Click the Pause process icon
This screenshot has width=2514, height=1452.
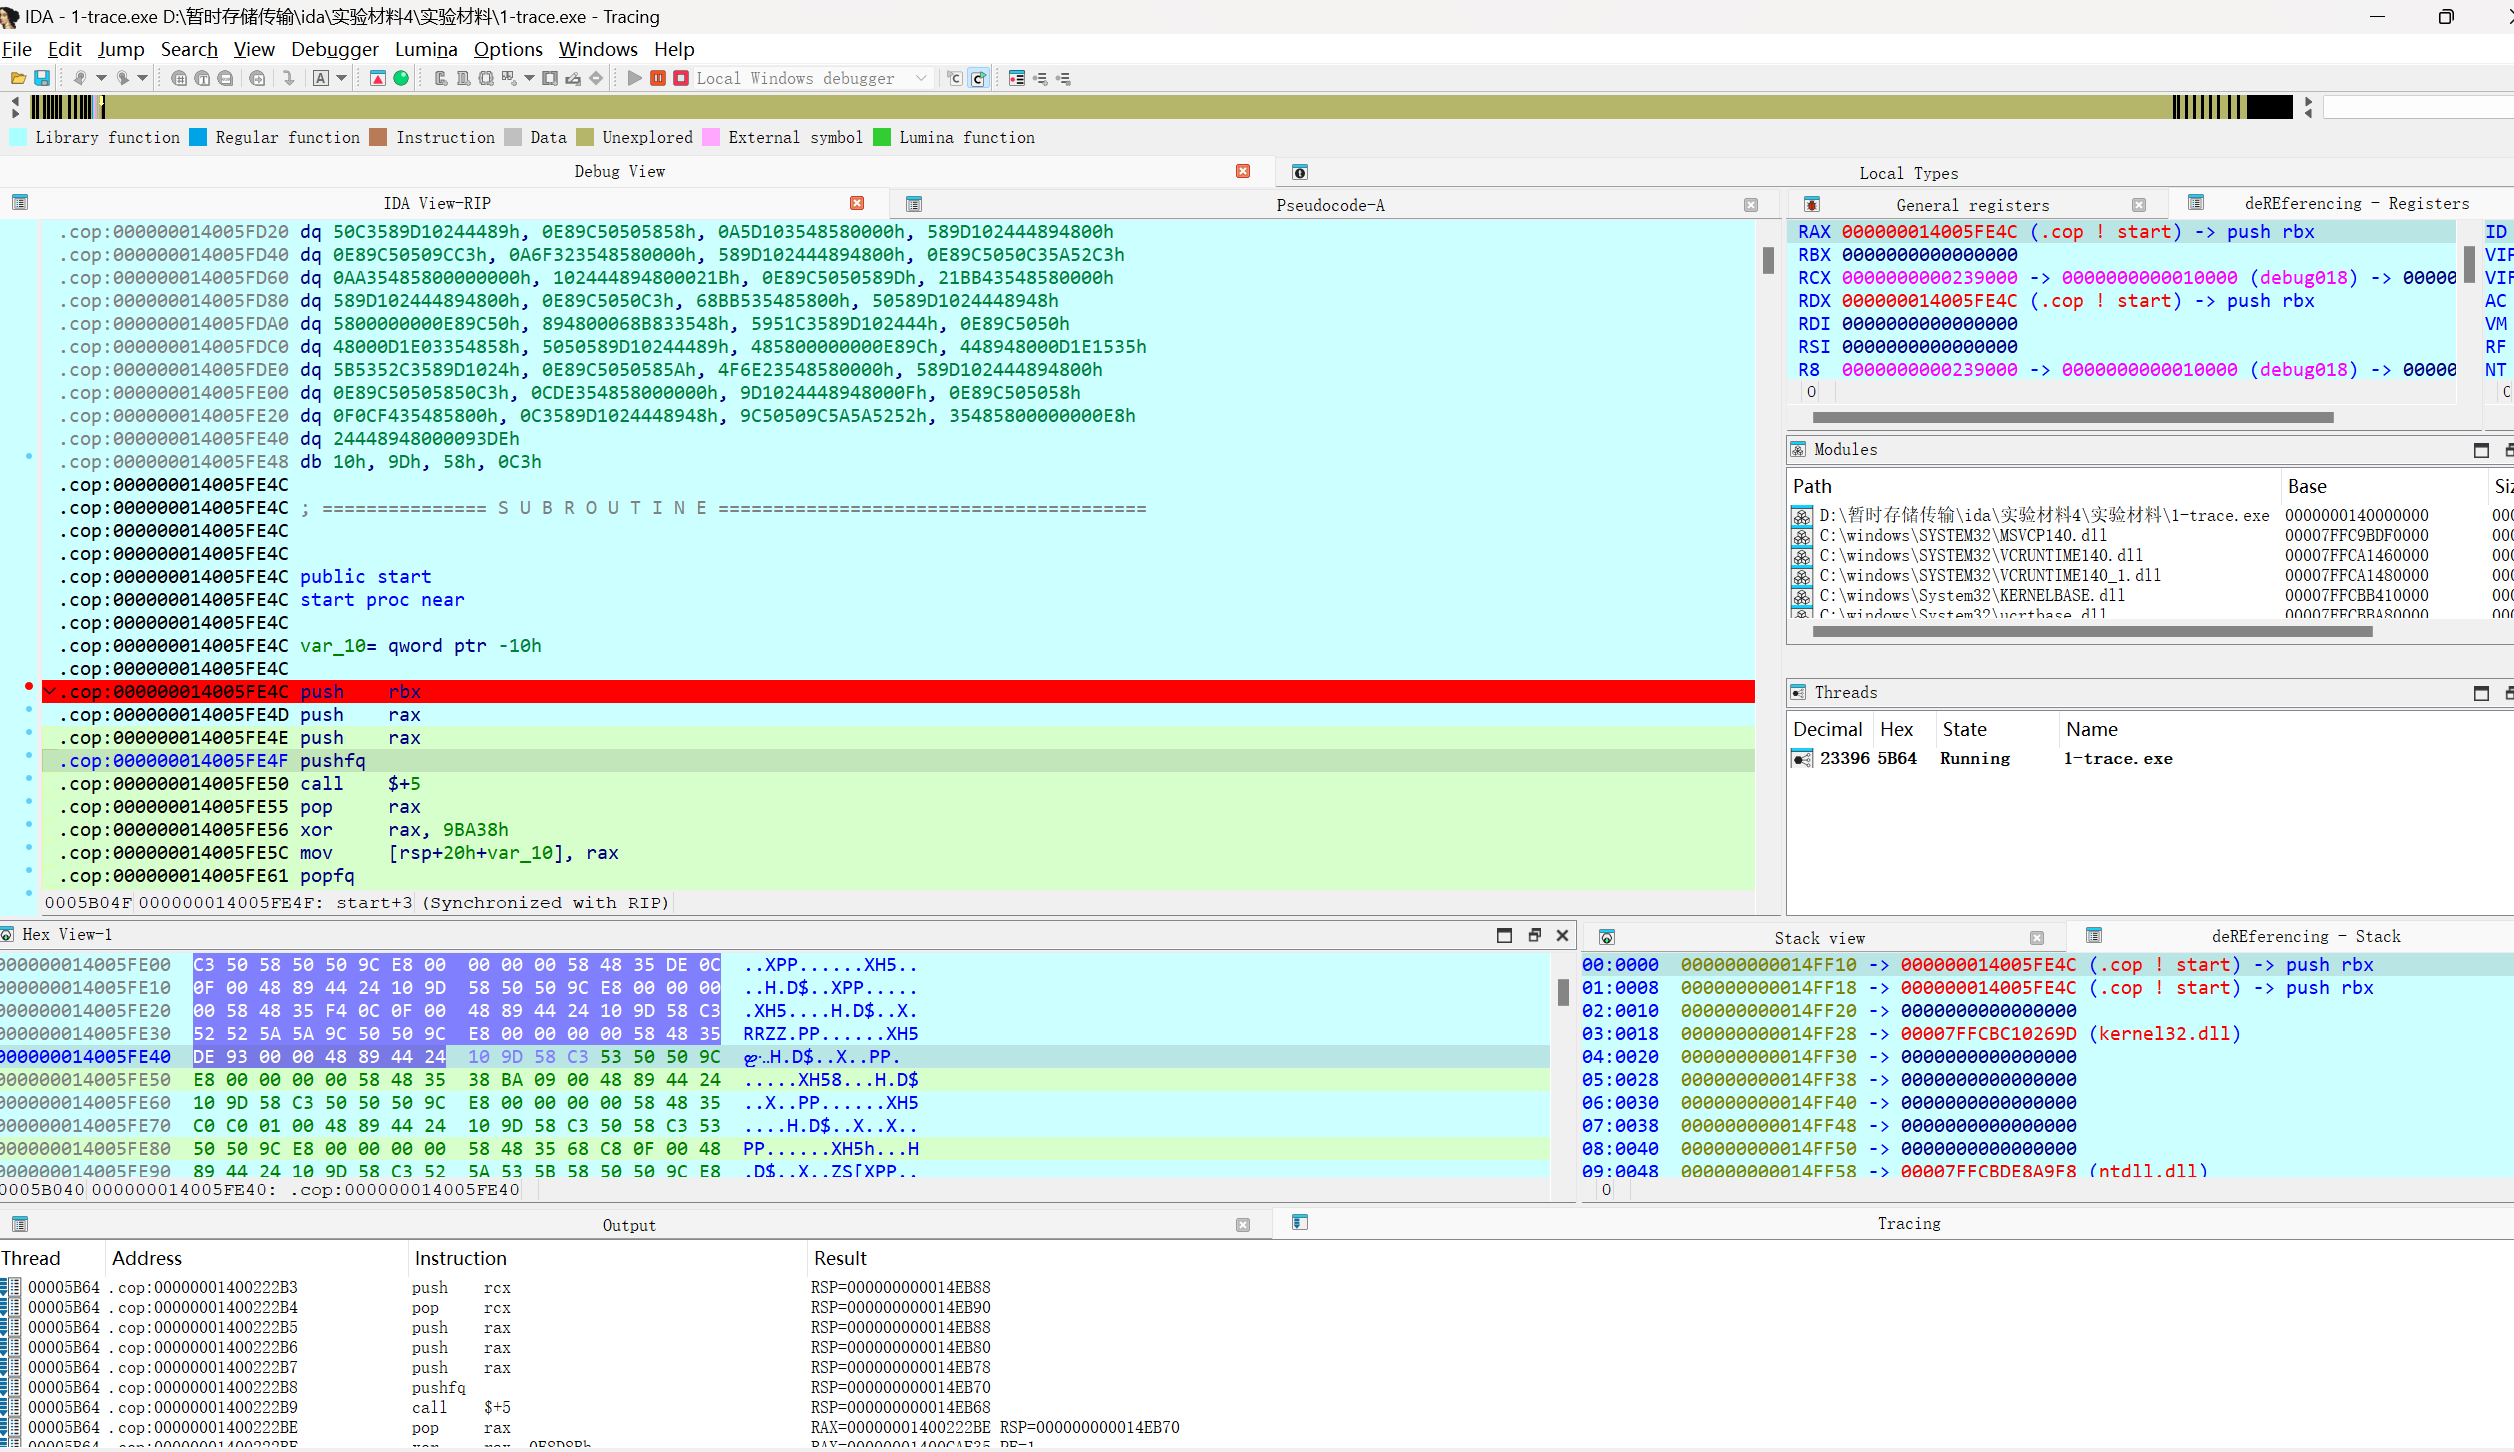[658, 78]
